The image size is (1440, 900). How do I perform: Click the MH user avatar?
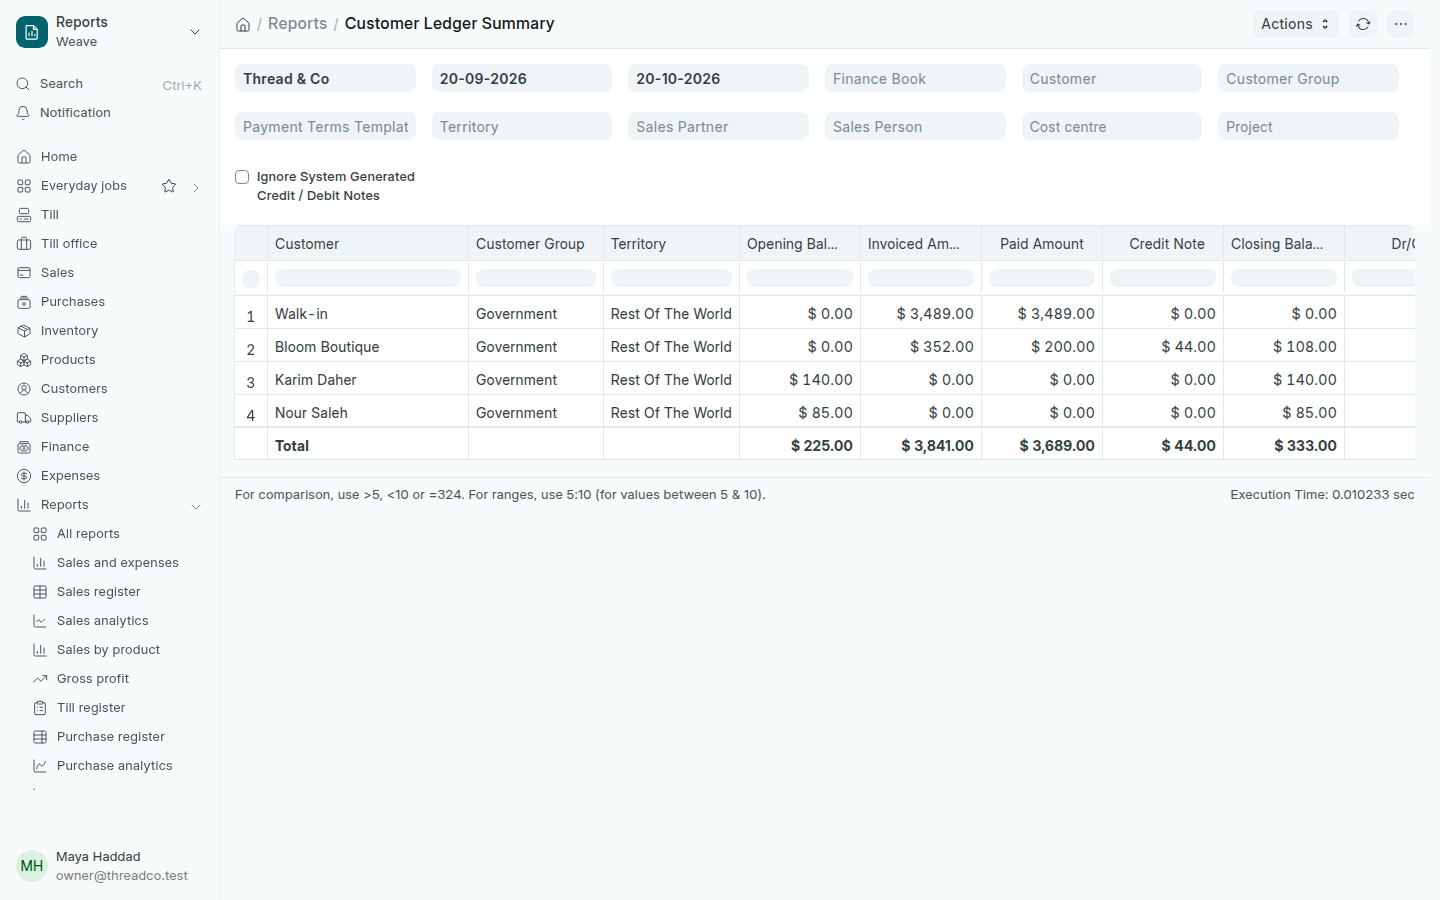[x=32, y=866]
